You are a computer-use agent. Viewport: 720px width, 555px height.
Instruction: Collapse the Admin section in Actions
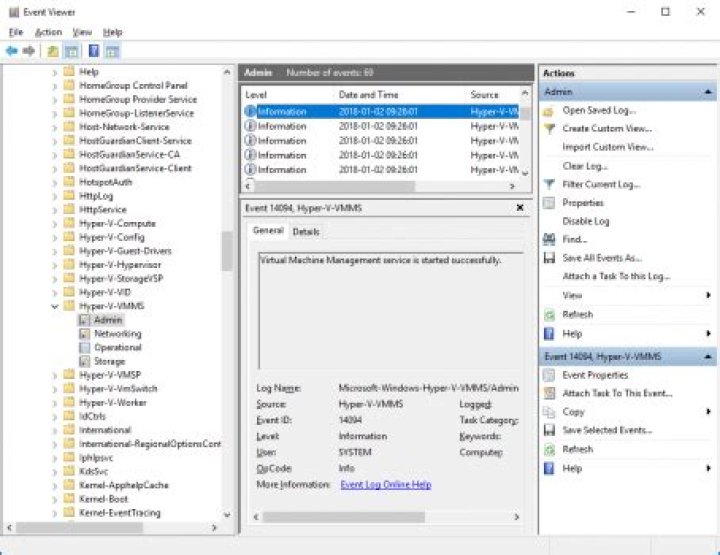tap(708, 92)
